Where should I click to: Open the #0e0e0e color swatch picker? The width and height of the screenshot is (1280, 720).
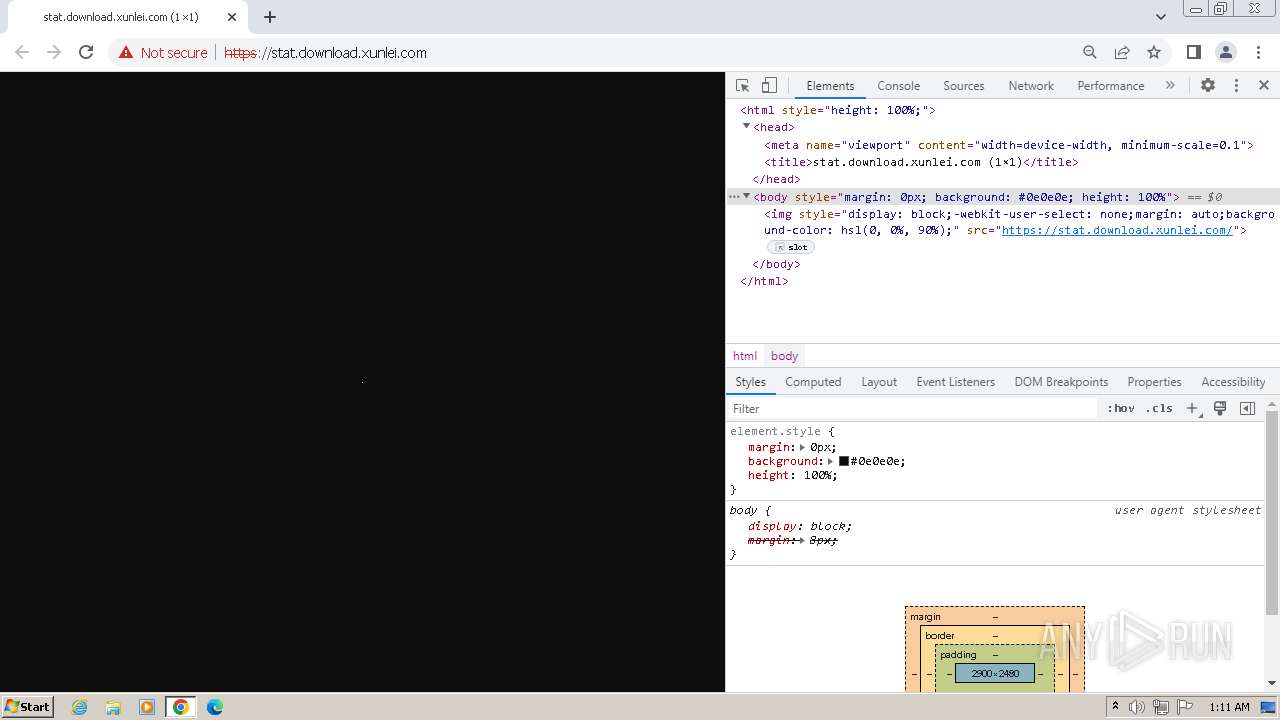coord(844,461)
